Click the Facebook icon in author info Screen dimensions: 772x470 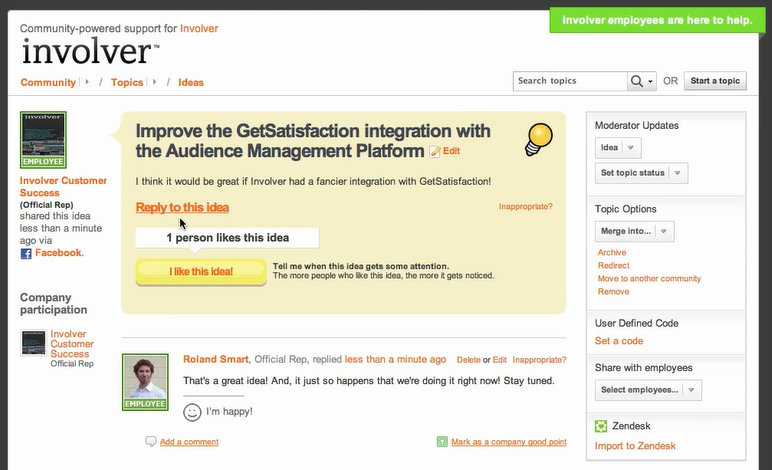click(x=26, y=253)
